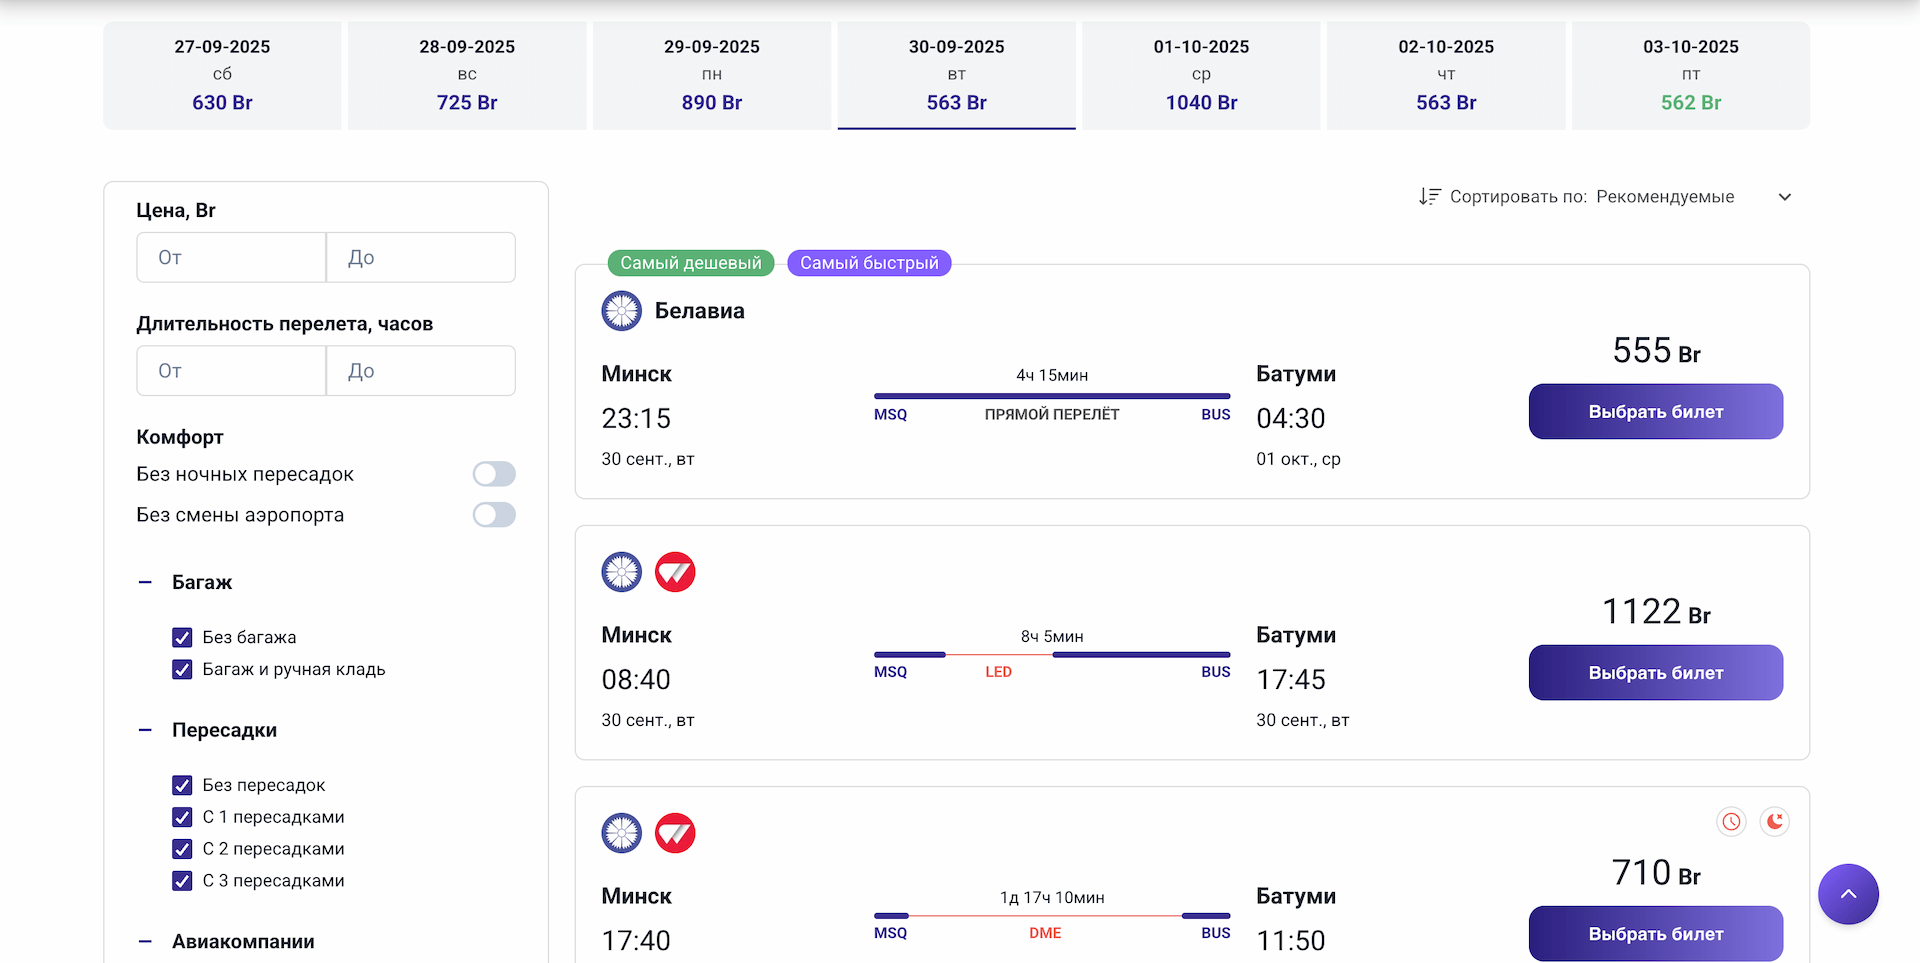Click the price 'От' input field

231,258
